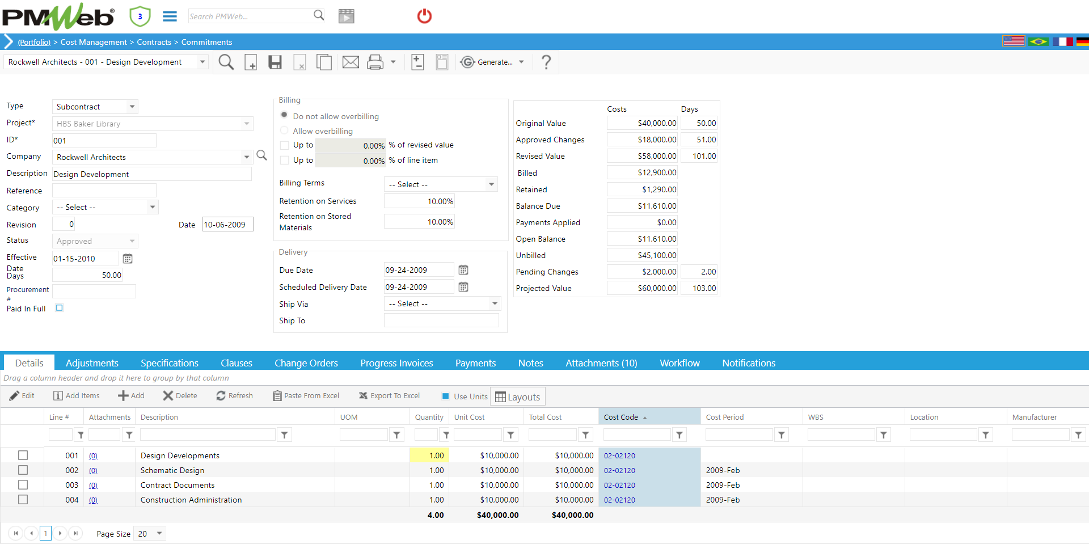Save the record with floppy disk icon
The image size is (1089, 545).
275,62
